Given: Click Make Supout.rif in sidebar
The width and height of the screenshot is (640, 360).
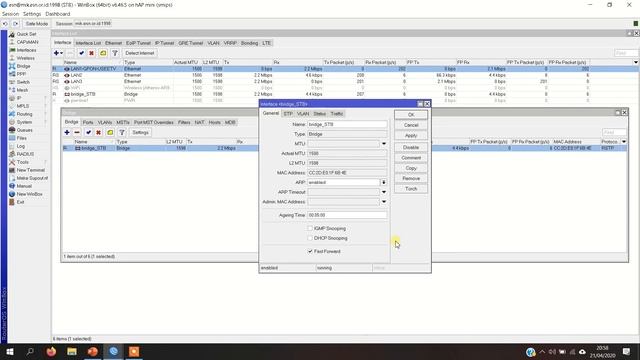Looking at the screenshot, I should (x=32, y=178).
